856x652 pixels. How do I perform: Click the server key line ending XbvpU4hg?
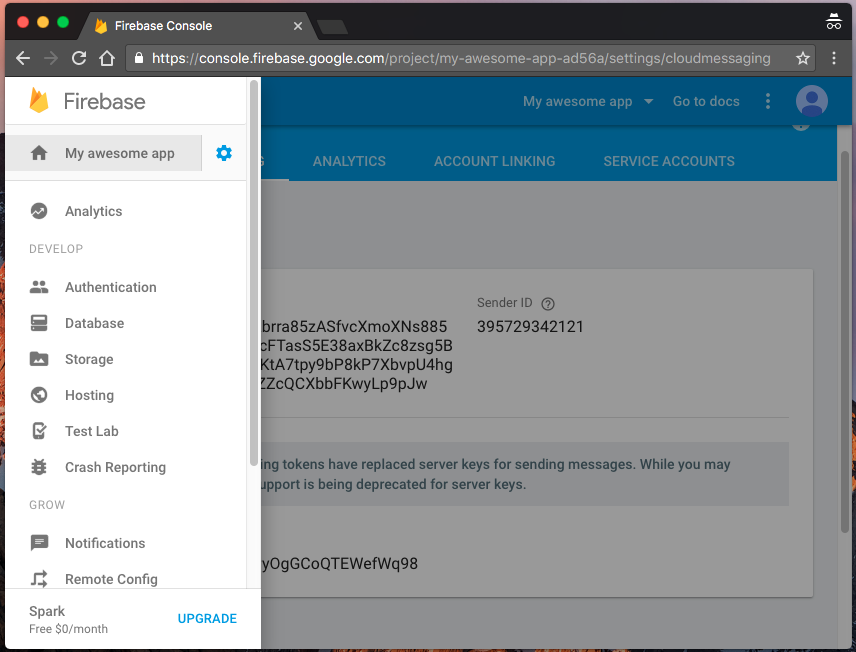pyautogui.click(x=357, y=365)
